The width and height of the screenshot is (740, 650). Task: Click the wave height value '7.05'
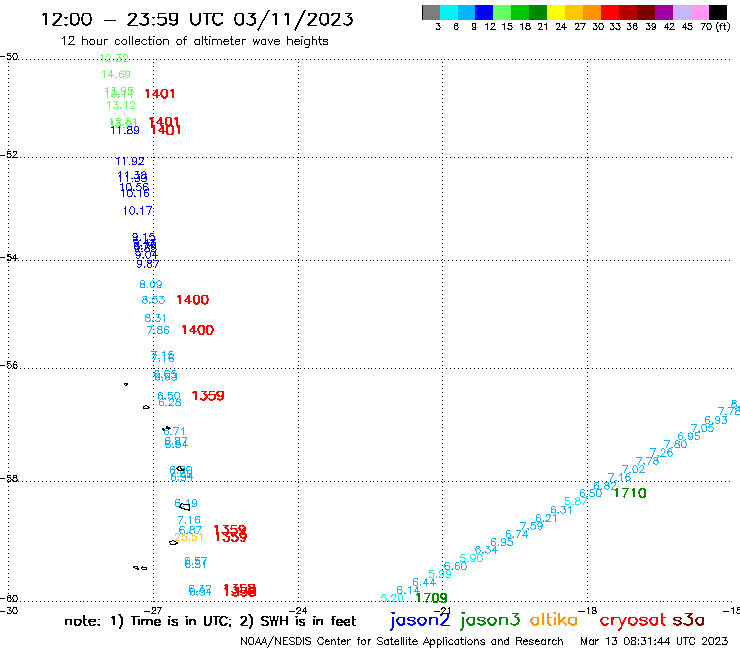[x=702, y=428]
